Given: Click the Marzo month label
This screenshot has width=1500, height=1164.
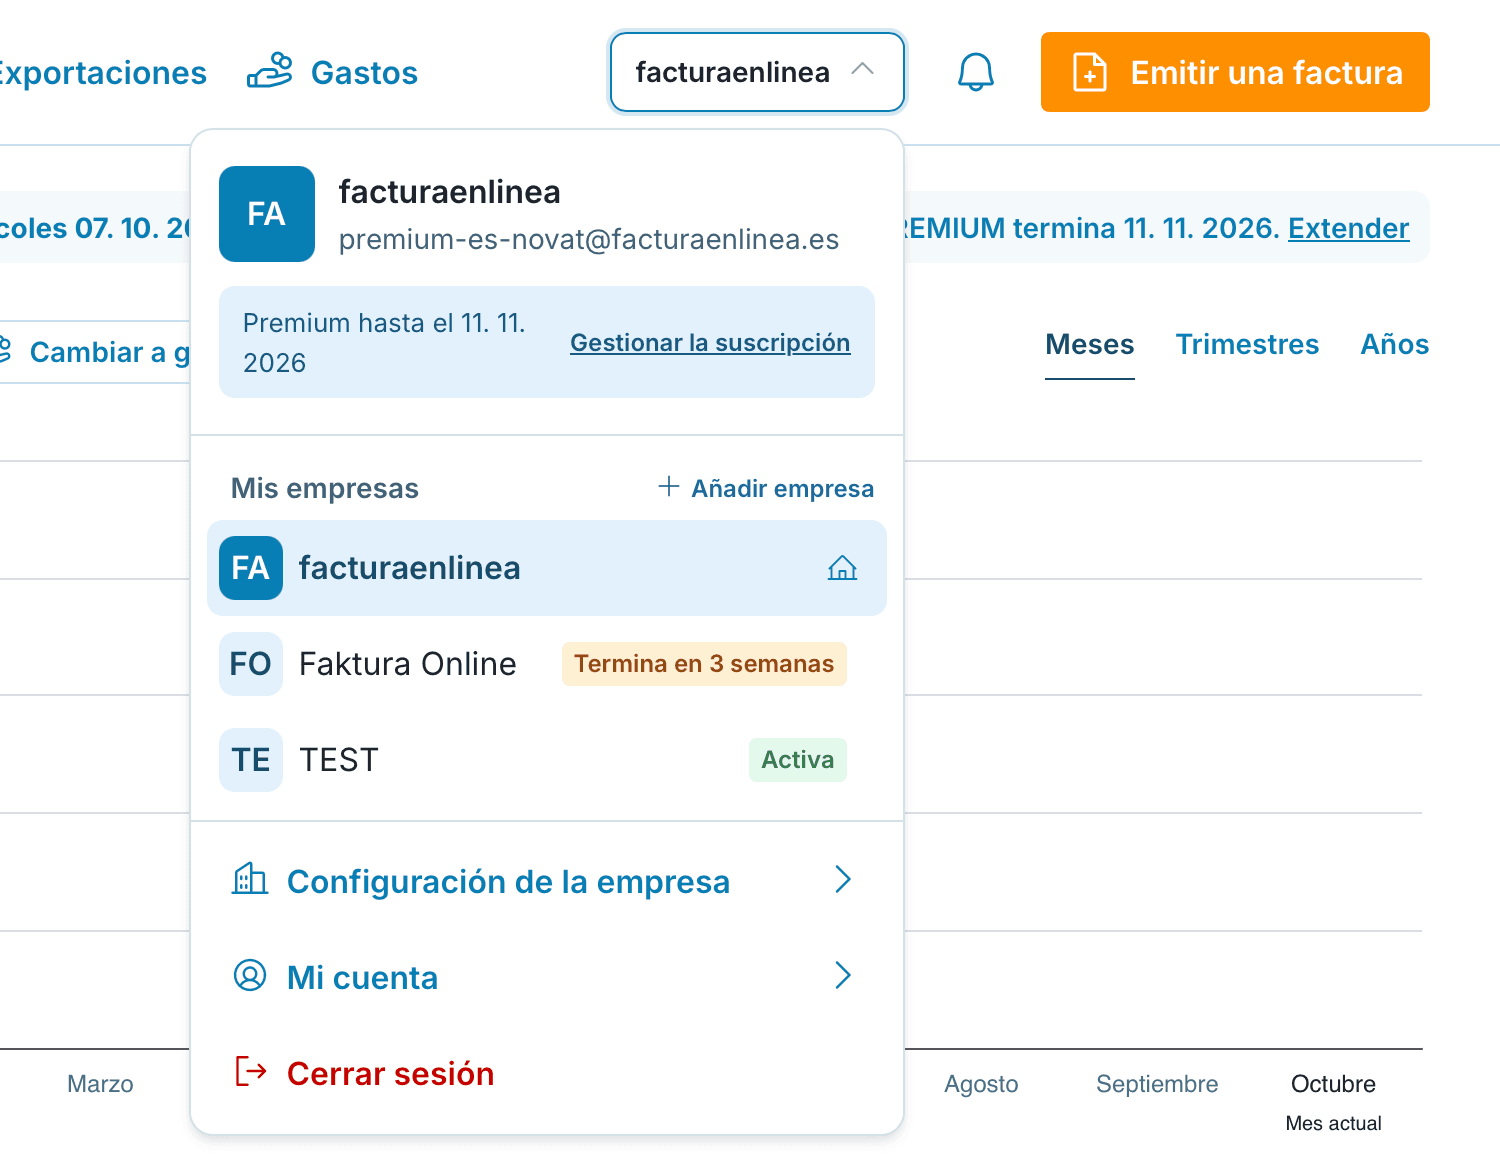Looking at the screenshot, I should point(100,1084).
